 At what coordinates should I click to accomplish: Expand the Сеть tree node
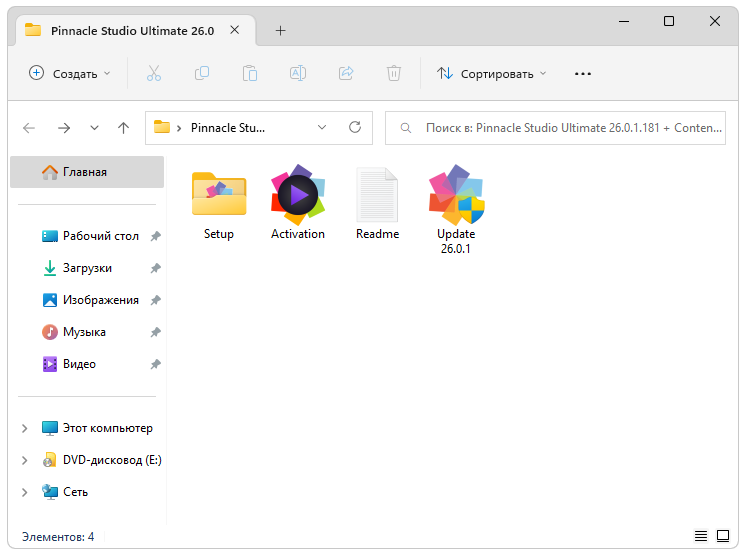[25, 492]
